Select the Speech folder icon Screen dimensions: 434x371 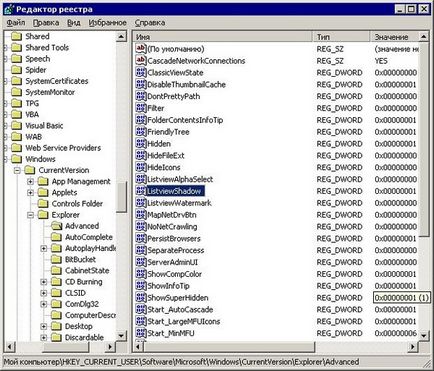pyautogui.click(x=16, y=59)
